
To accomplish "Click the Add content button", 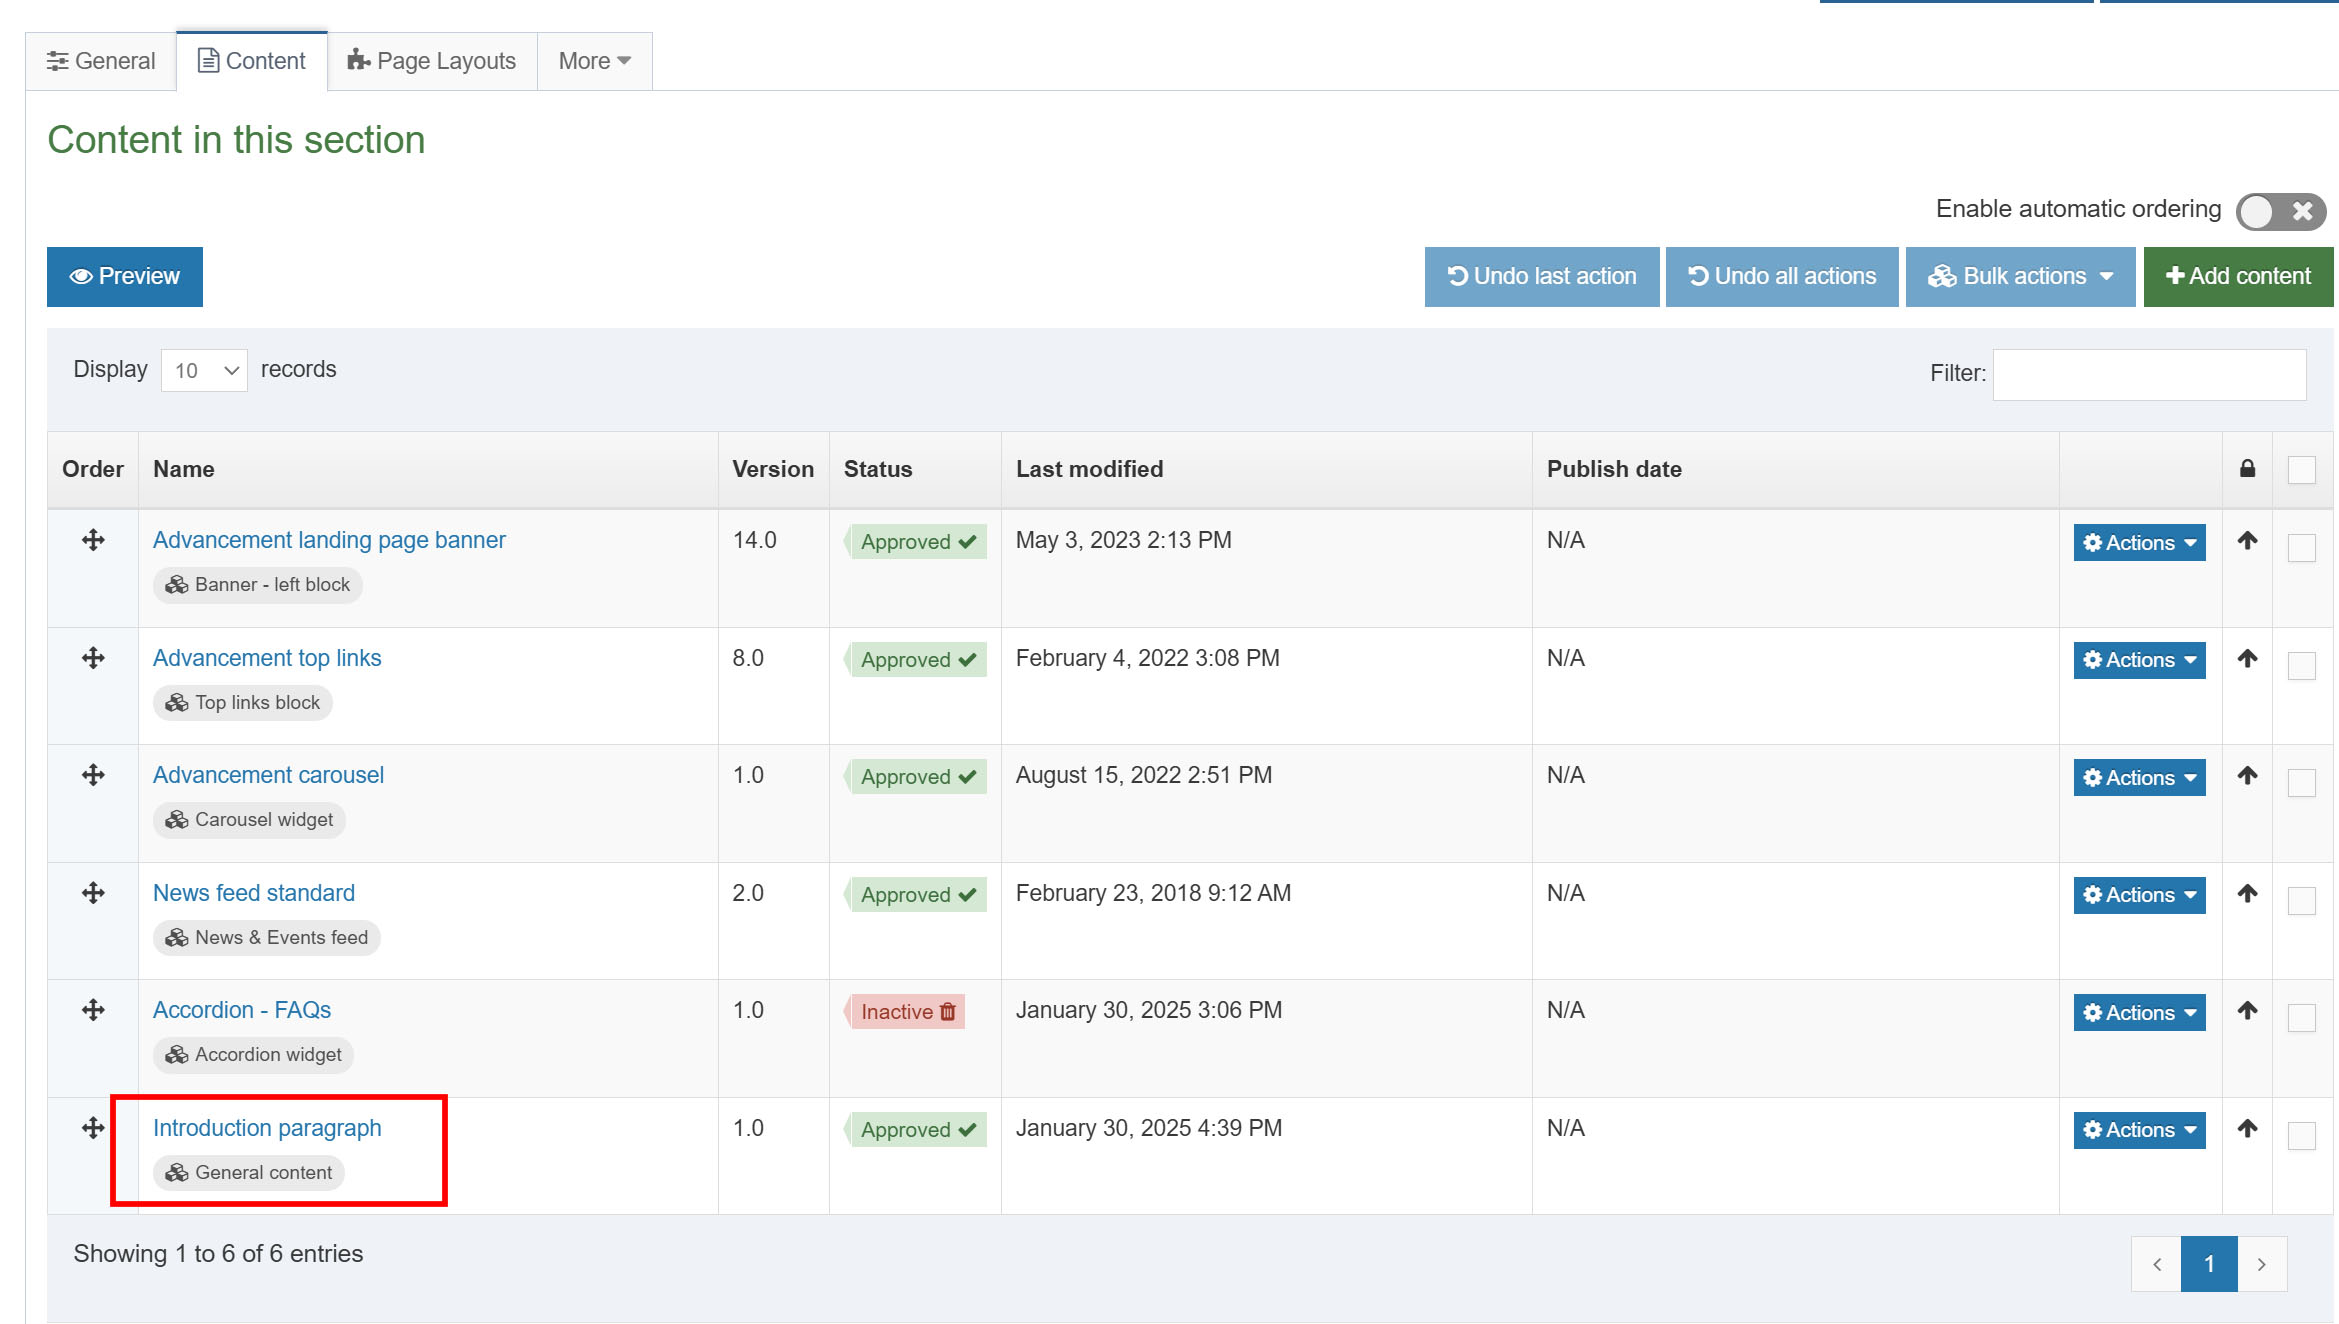I will coord(2237,277).
